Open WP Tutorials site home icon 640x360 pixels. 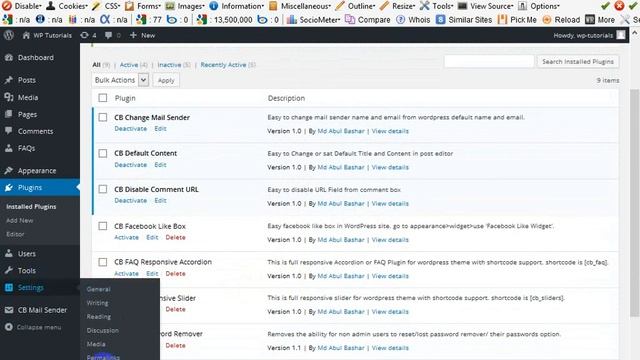coord(26,36)
